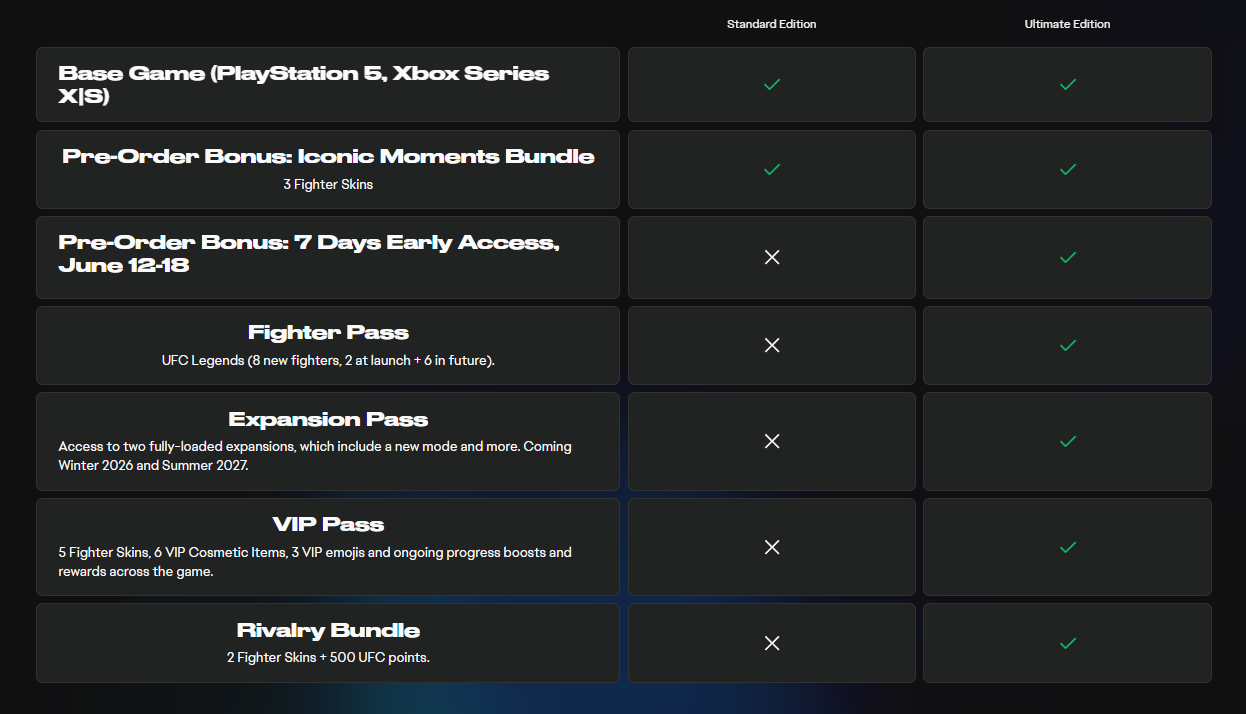1246x714 pixels.
Task: Click Ultimate Edition checkmark for Rivalry Bundle
Action: [1067, 643]
